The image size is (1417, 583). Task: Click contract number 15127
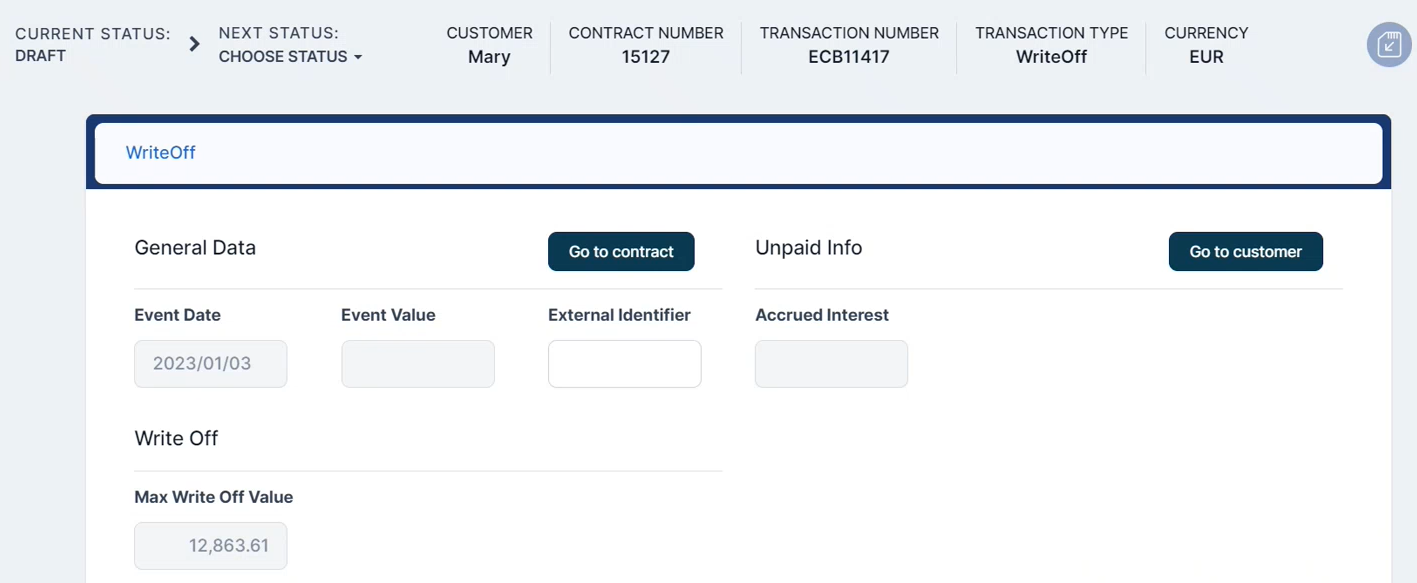click(x=645, y=57)
